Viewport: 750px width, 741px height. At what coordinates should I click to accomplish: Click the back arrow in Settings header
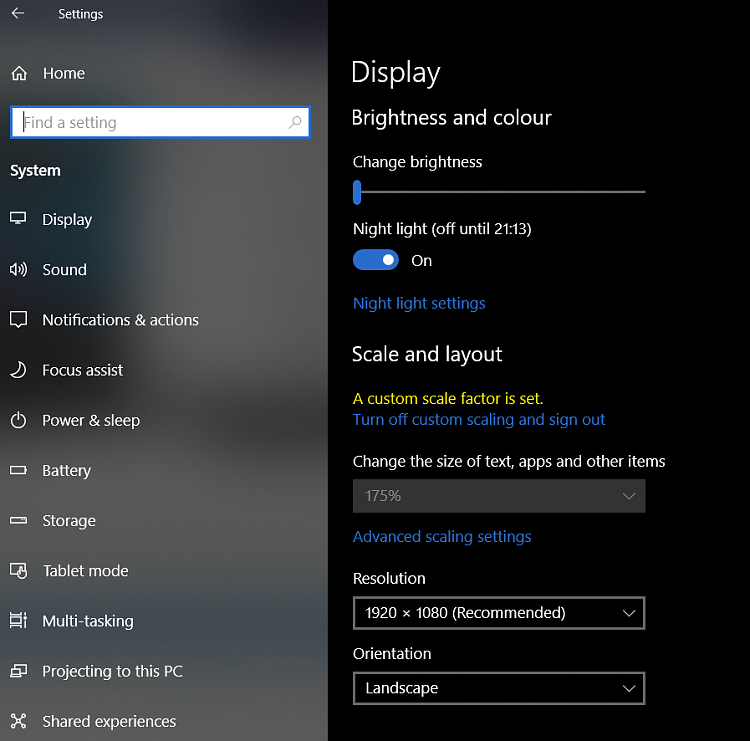[x=18, y=13]
